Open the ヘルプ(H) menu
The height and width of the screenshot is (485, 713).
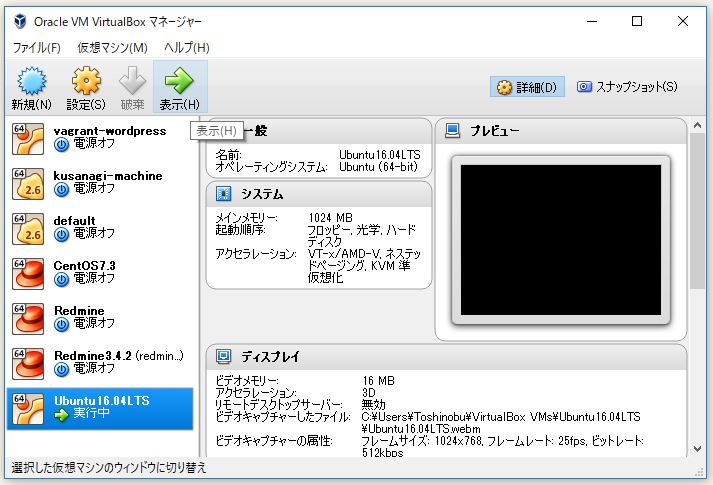pyautogui.click(x=187, y=48)
